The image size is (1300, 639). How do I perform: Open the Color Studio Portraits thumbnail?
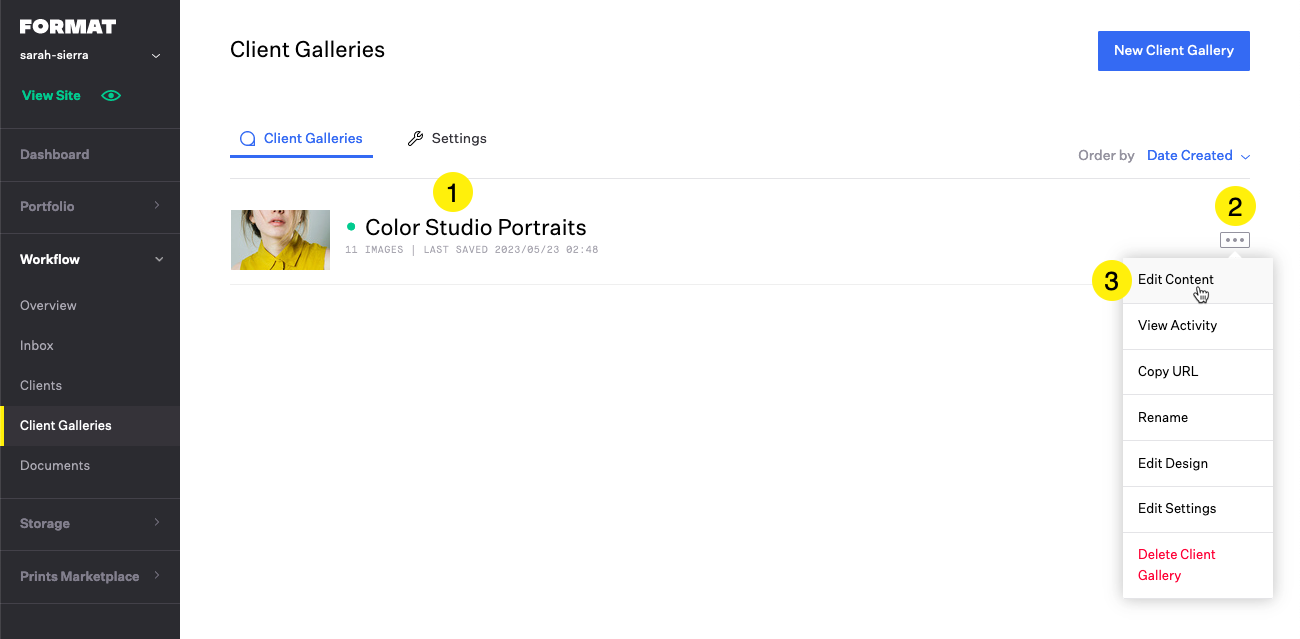(x=280, y=240)
